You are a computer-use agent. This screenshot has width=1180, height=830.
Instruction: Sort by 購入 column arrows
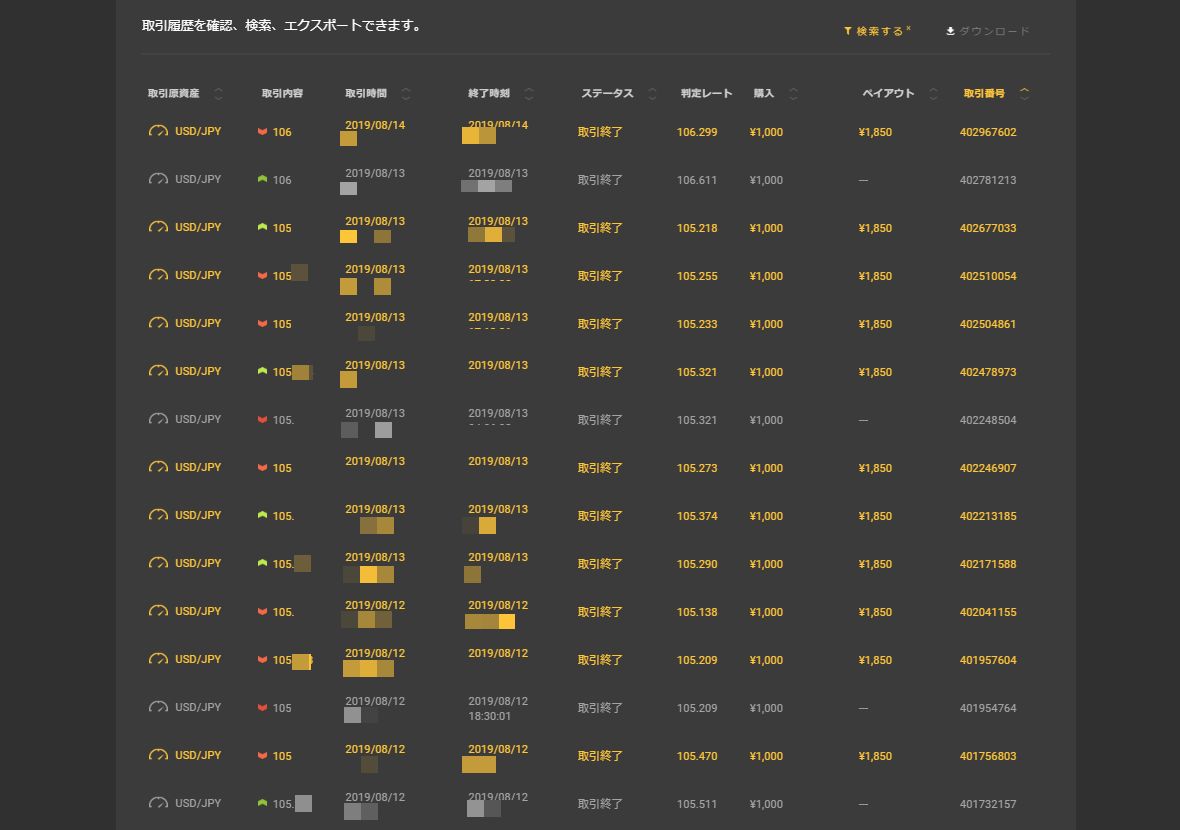793,93
